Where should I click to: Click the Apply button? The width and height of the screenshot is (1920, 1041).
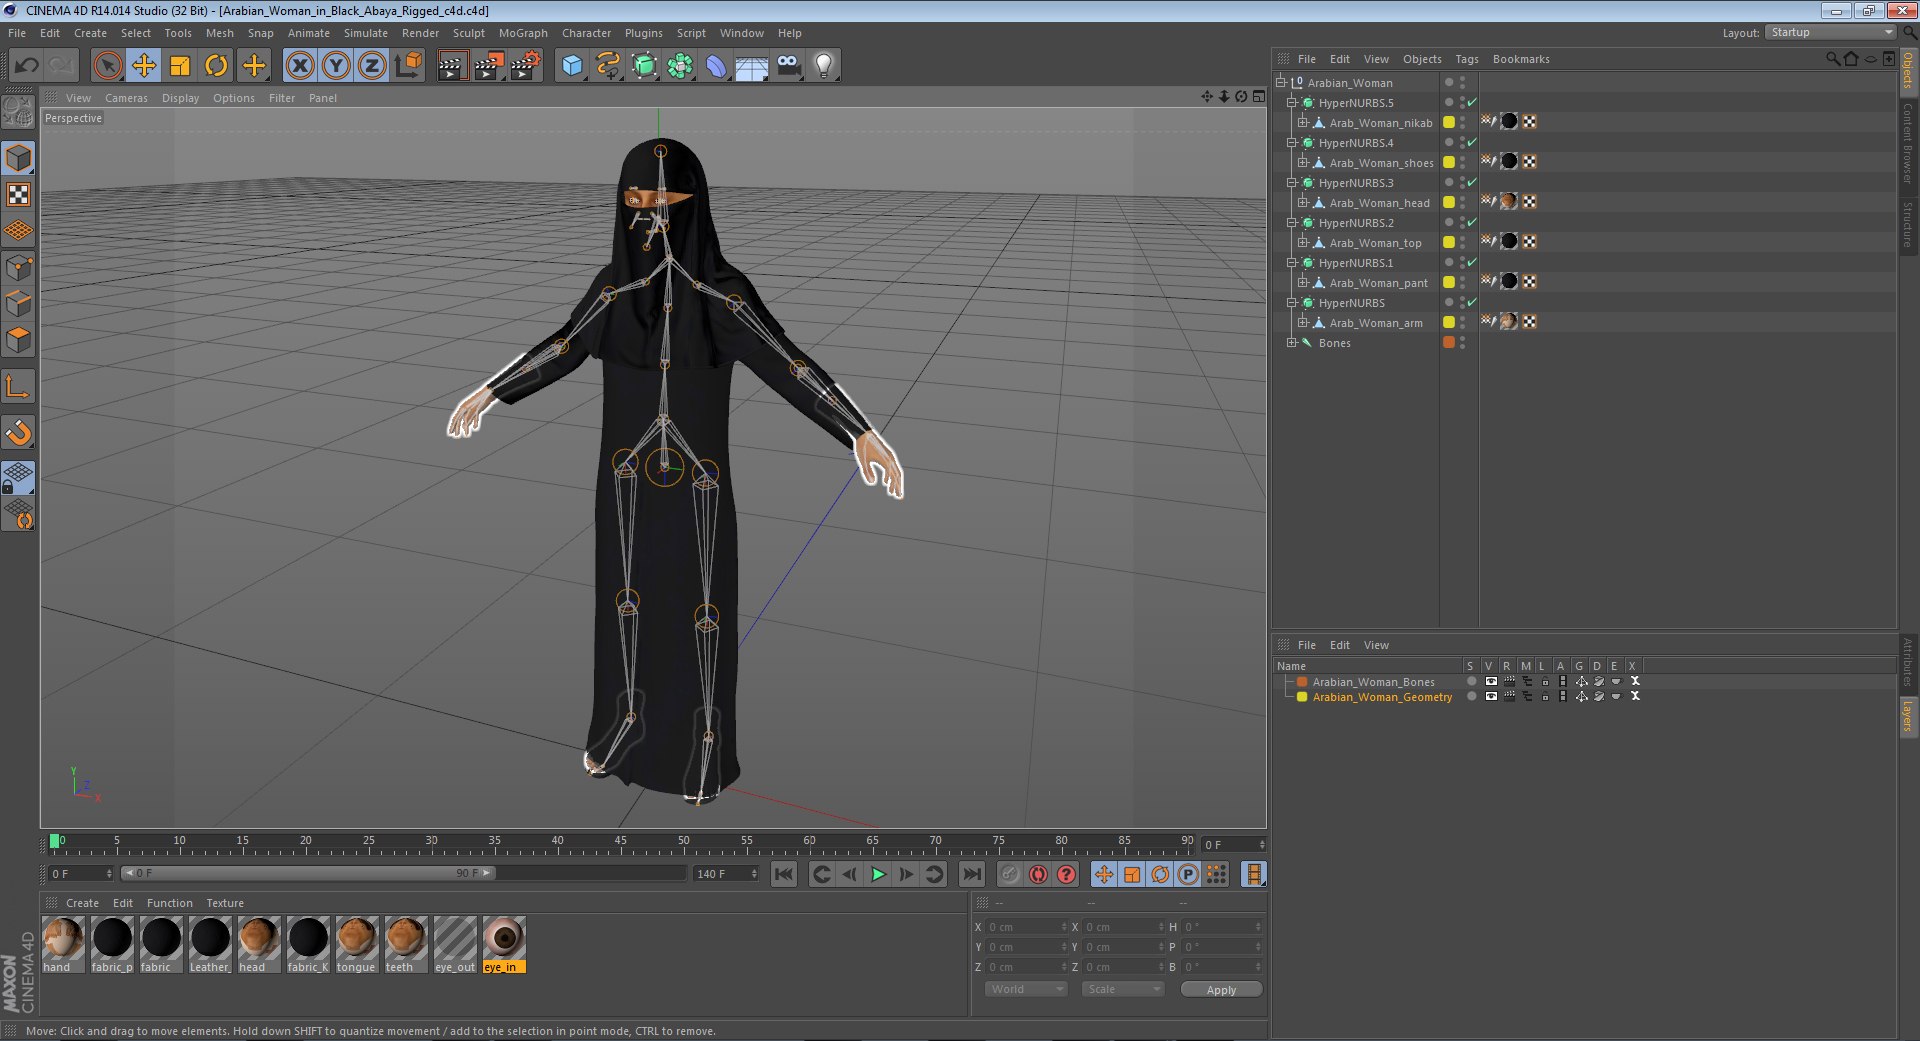coord(1221,989)
